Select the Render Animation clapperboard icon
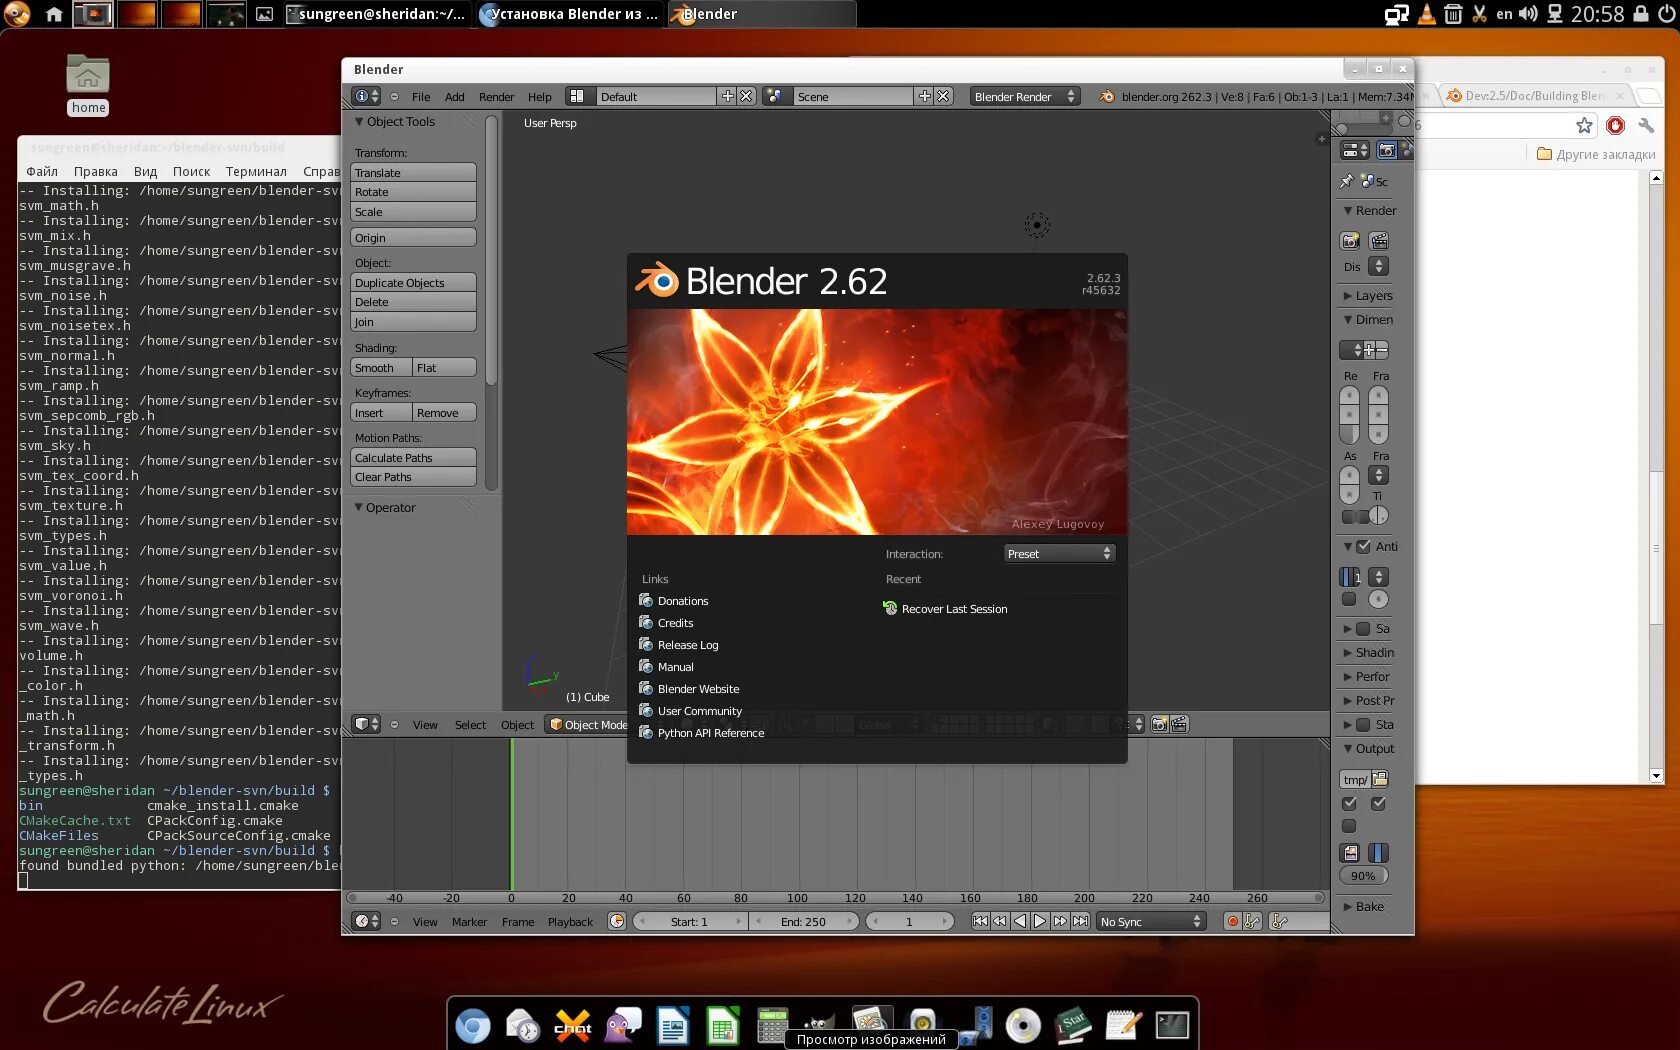This screenshot has width=1680, height=1050. 1379,240
